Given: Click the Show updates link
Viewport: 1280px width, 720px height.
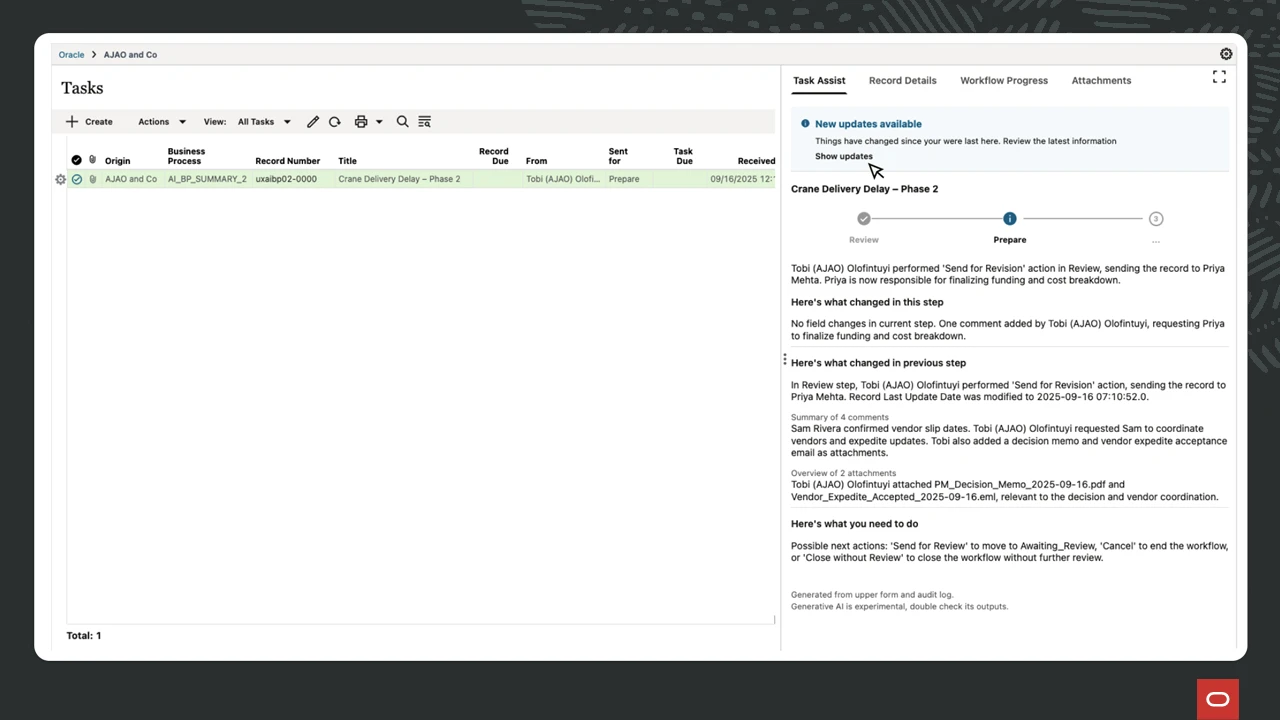Looking at the screenshot, I should point(843,156).
